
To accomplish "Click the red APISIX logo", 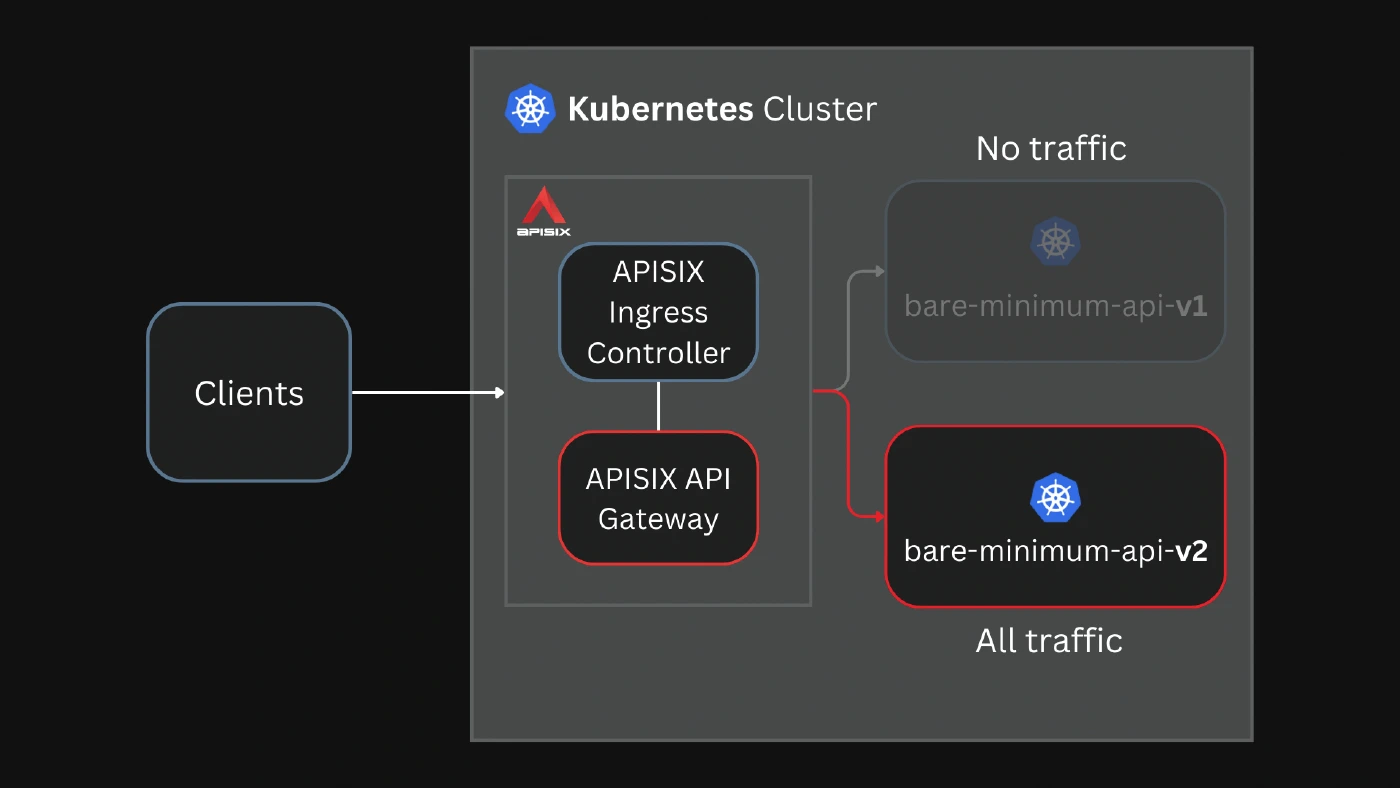I will pos(544,210).
